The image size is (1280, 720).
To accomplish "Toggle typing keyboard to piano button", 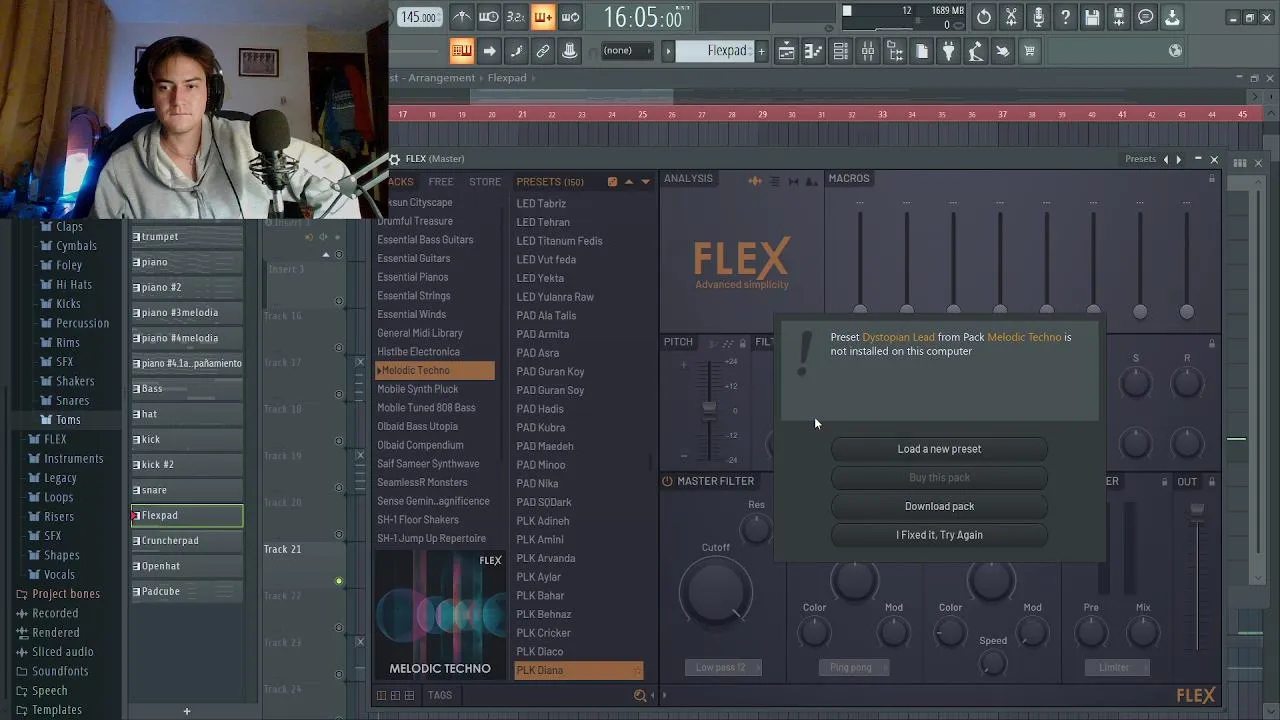I will (x=461, y=51).
